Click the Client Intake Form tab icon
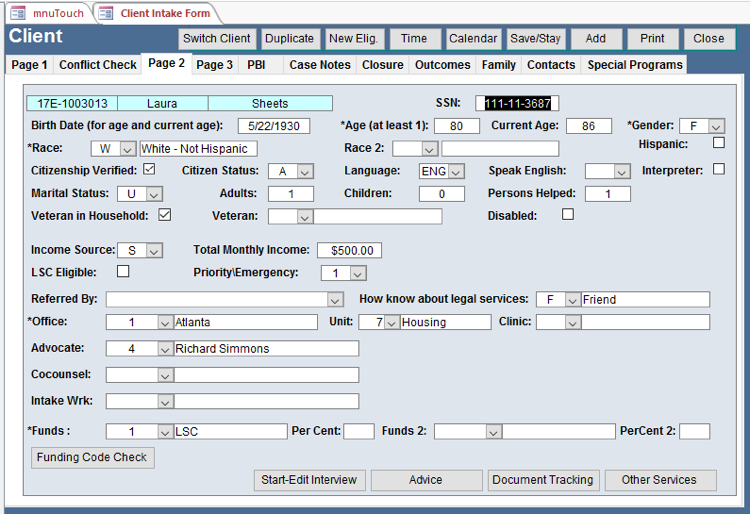 point(106,13)
